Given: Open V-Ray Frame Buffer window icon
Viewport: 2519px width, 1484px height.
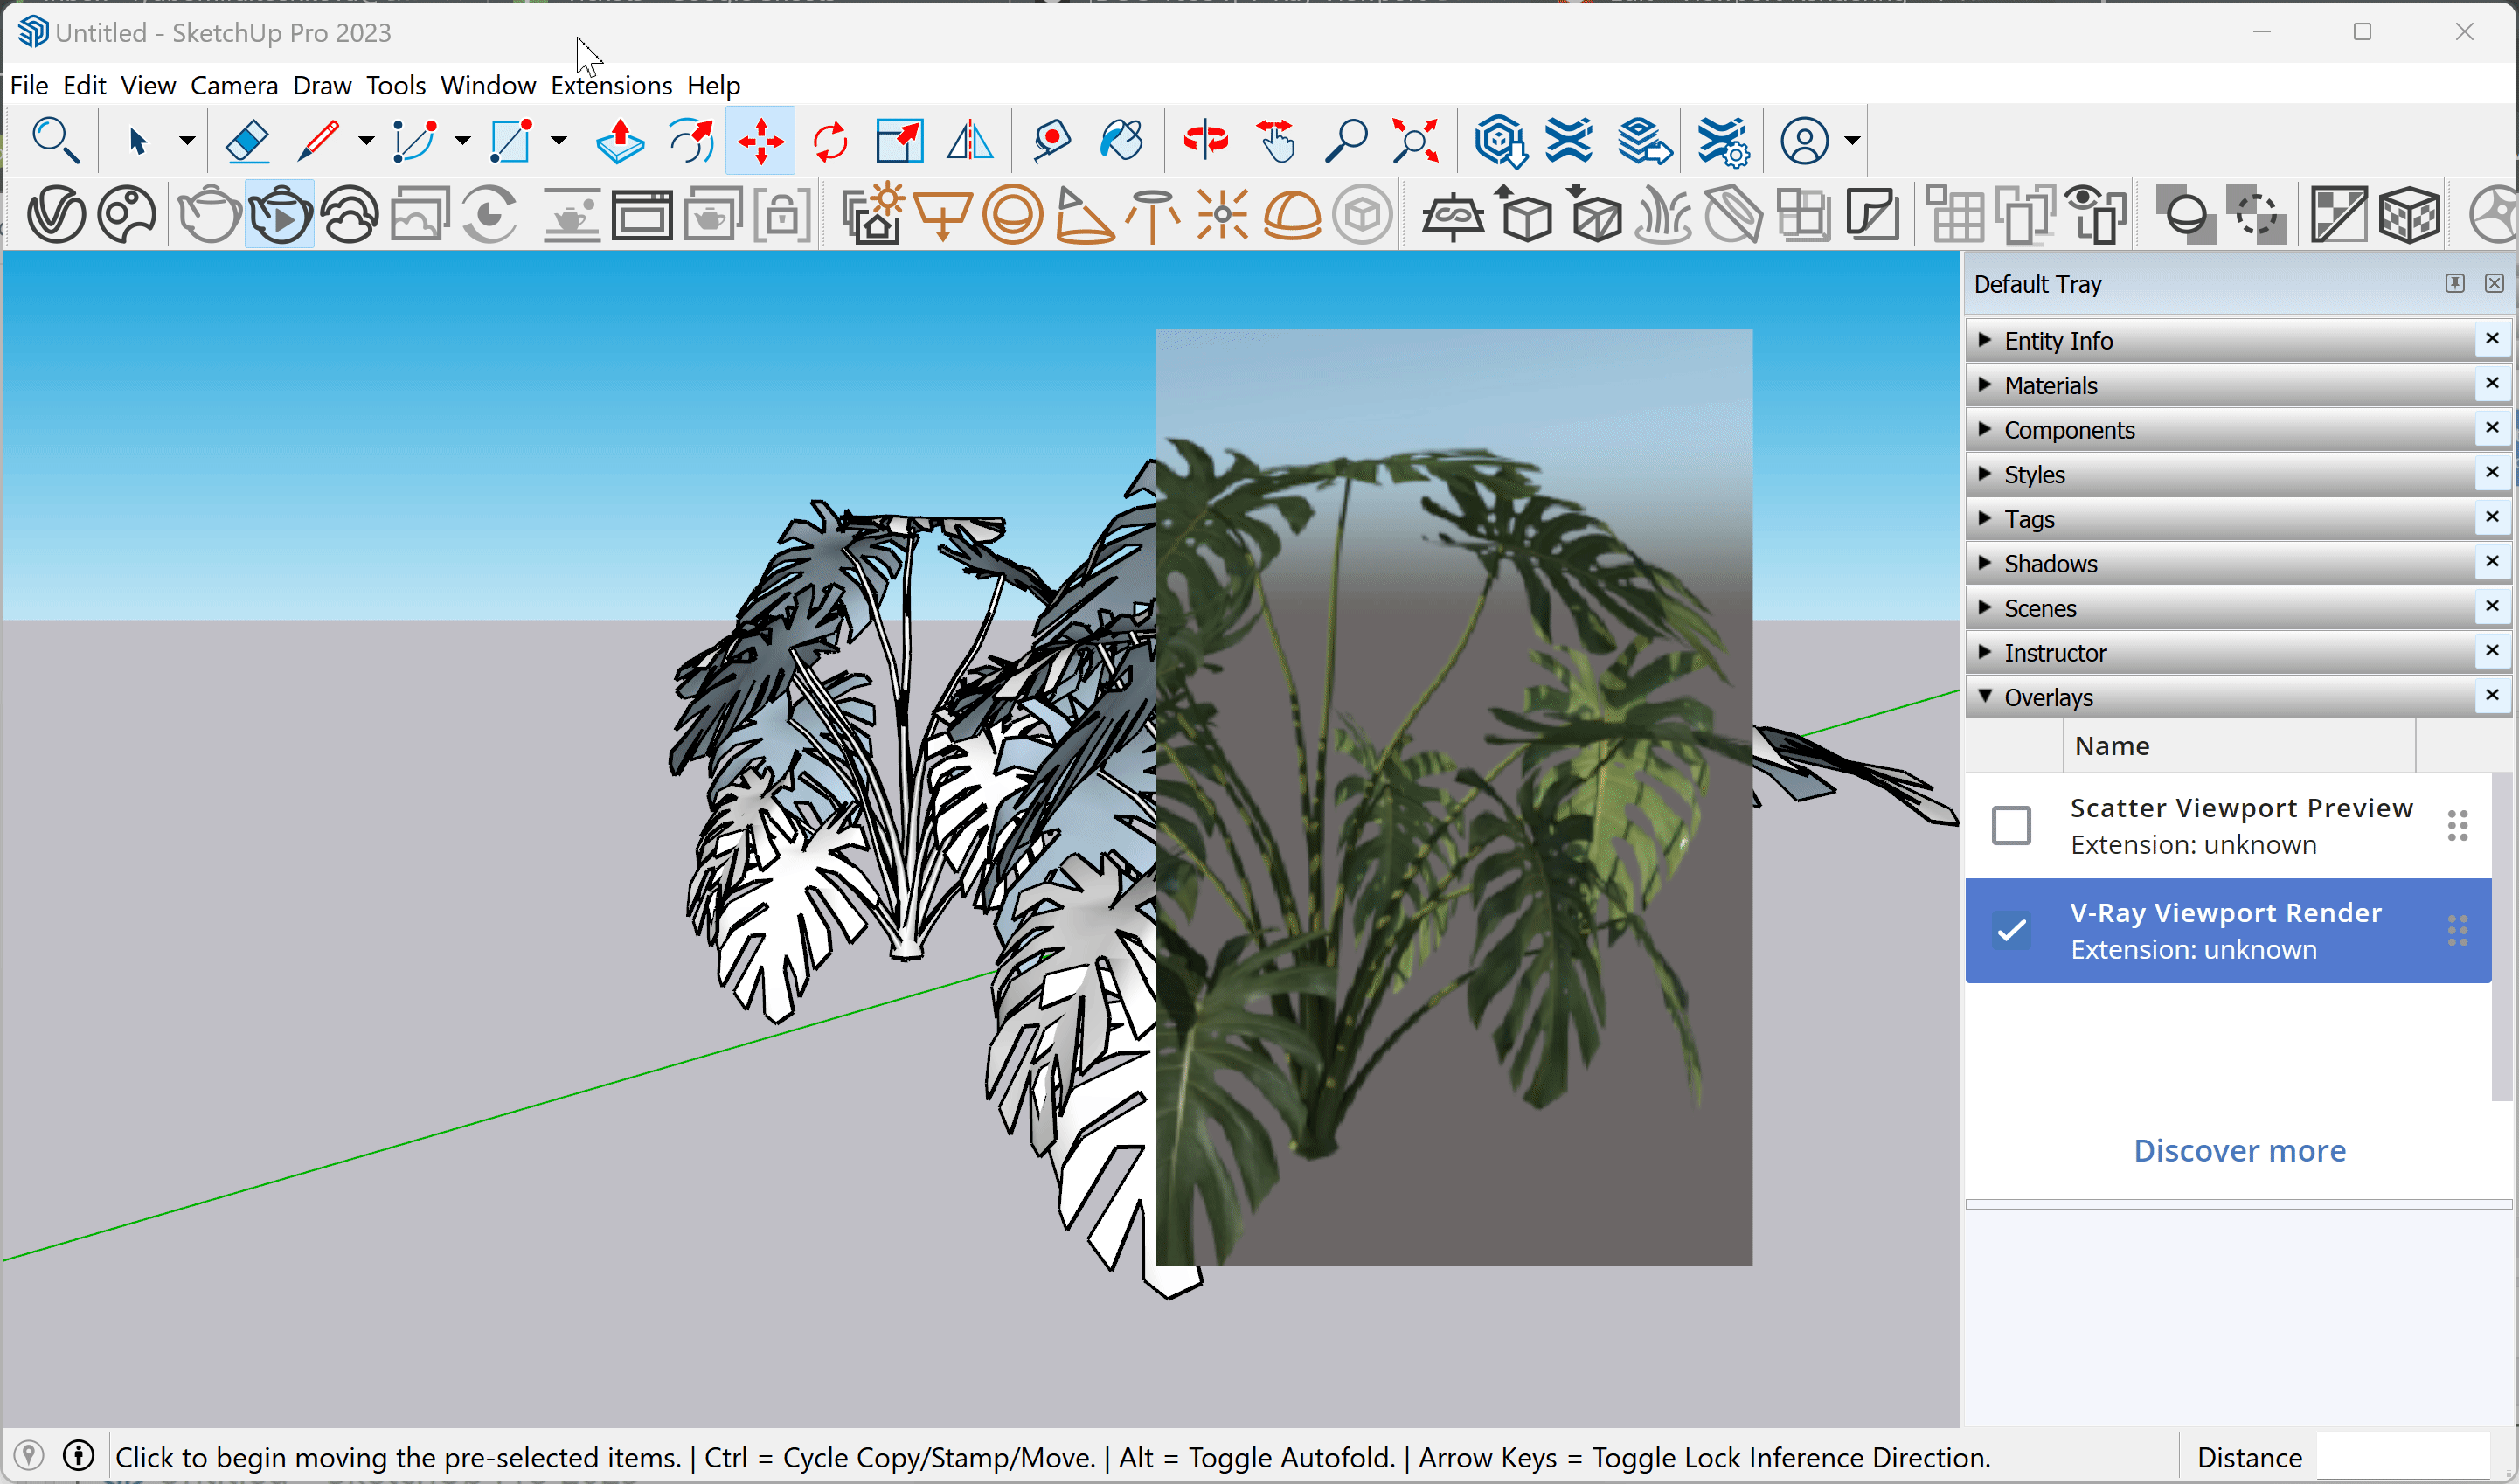Looking at the screenshot, I should (642, 214).
